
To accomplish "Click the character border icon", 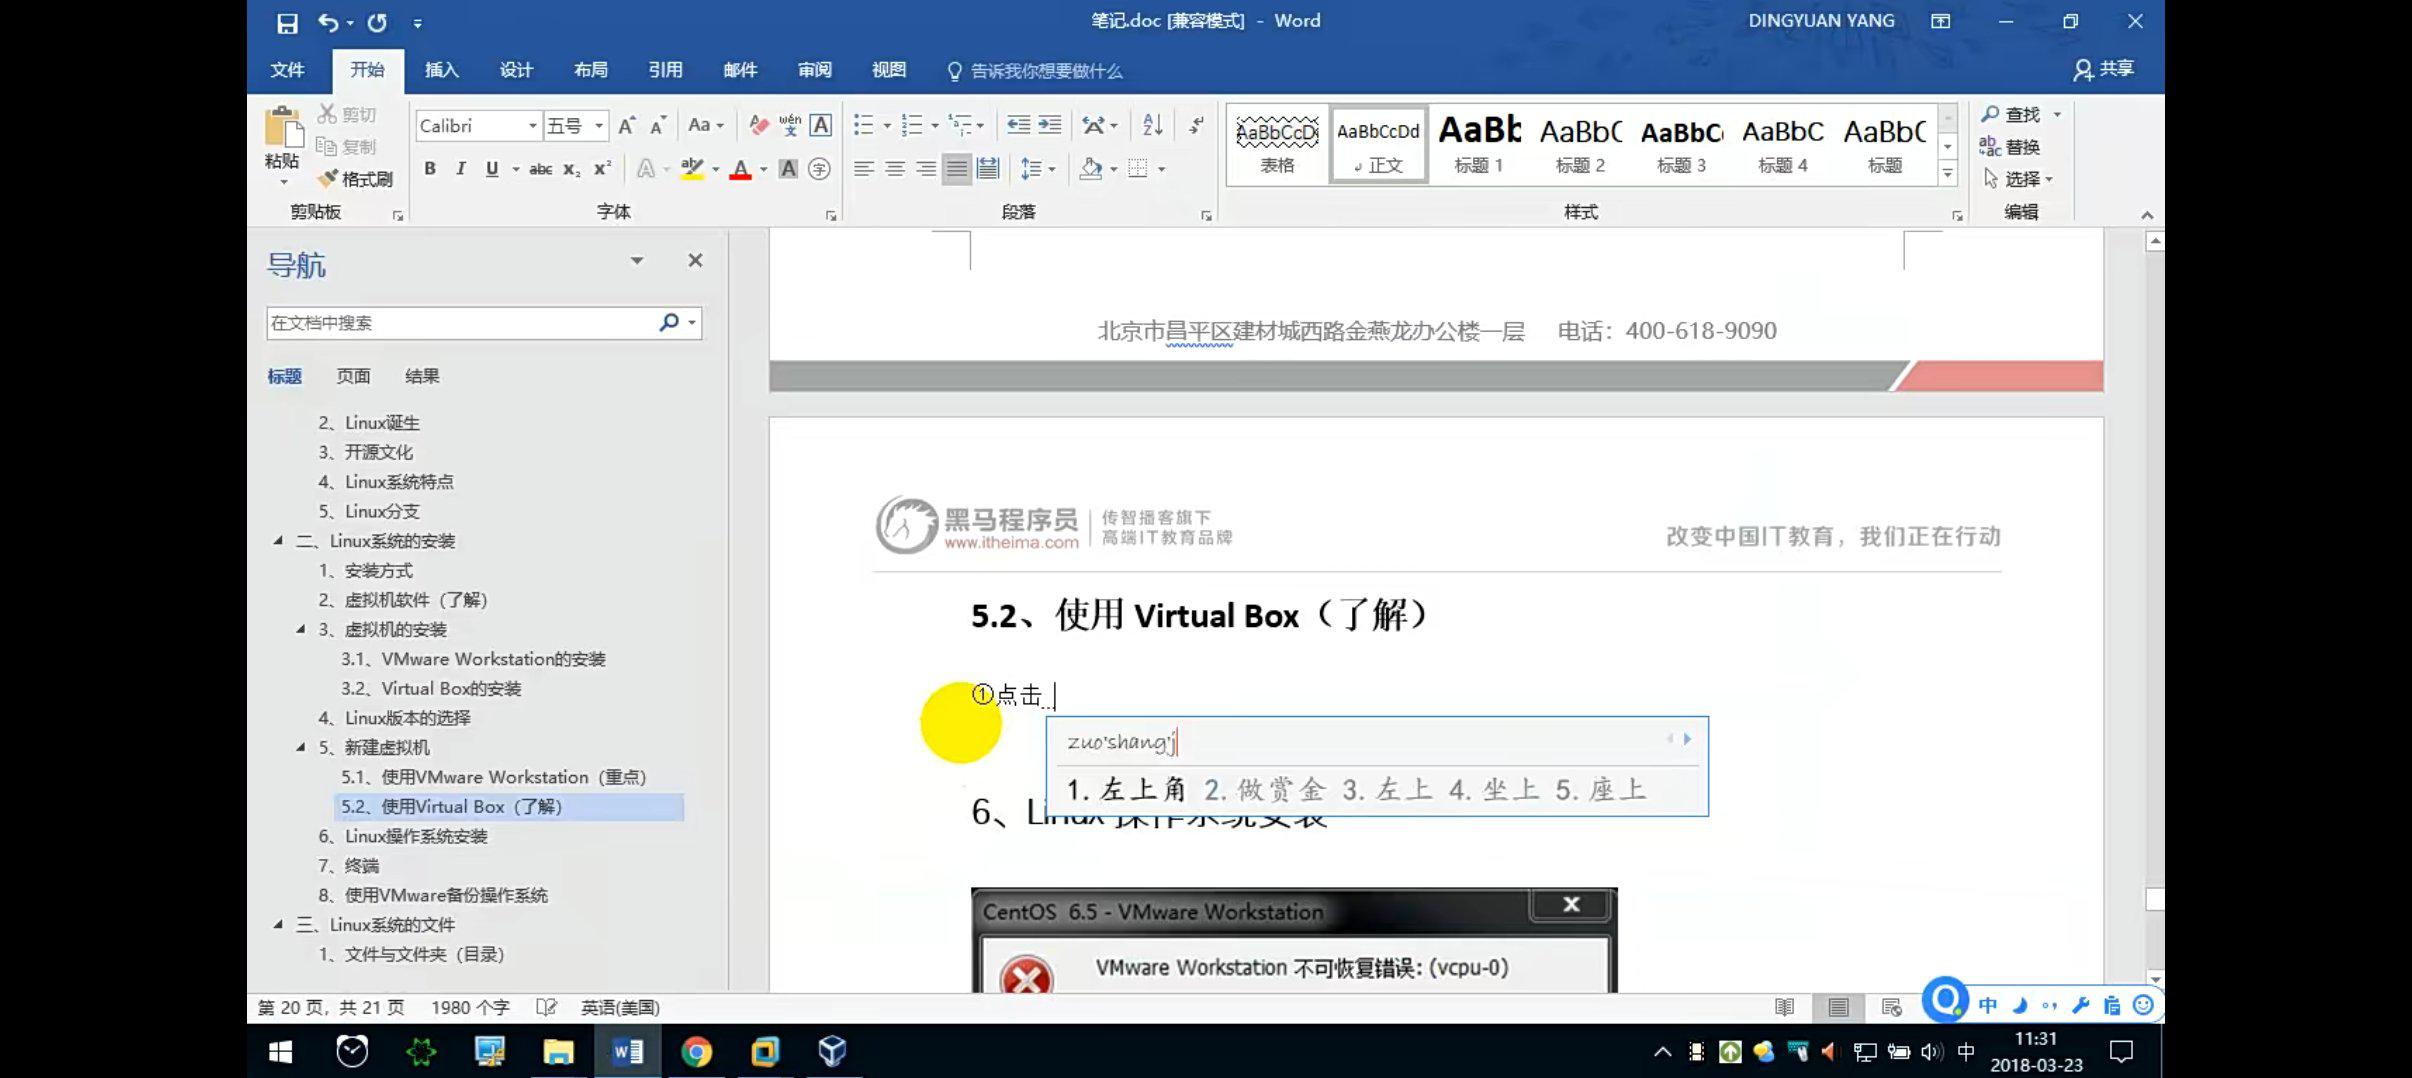I will [821, 126].
